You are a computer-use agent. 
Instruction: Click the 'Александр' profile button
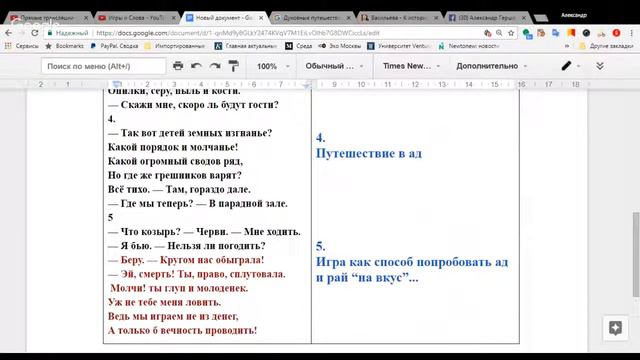pyautogui.click(x=573, y=15)
